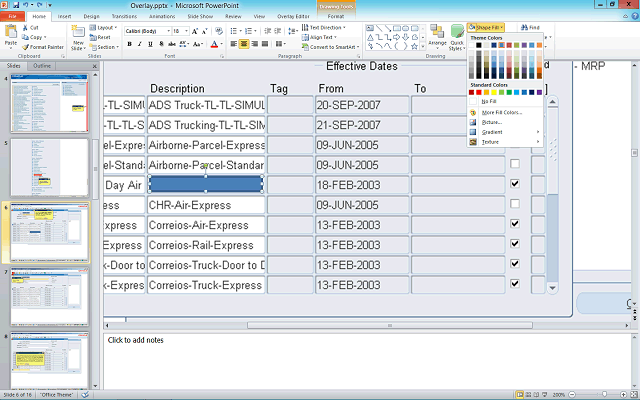Check the checkbox in the 09-JUN-2005 CHR-Air-Express row
640x400 pixels.
click(x=515, y=204)
